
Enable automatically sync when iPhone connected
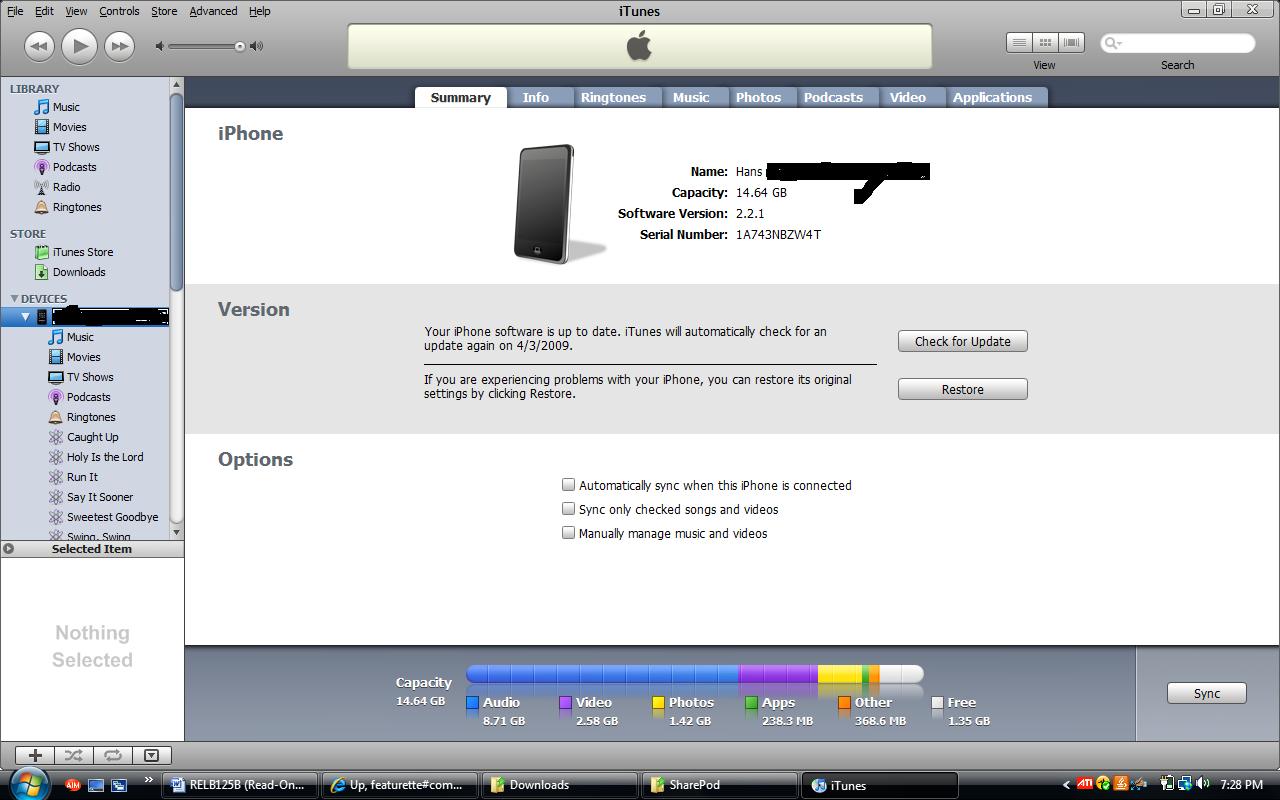568,485
